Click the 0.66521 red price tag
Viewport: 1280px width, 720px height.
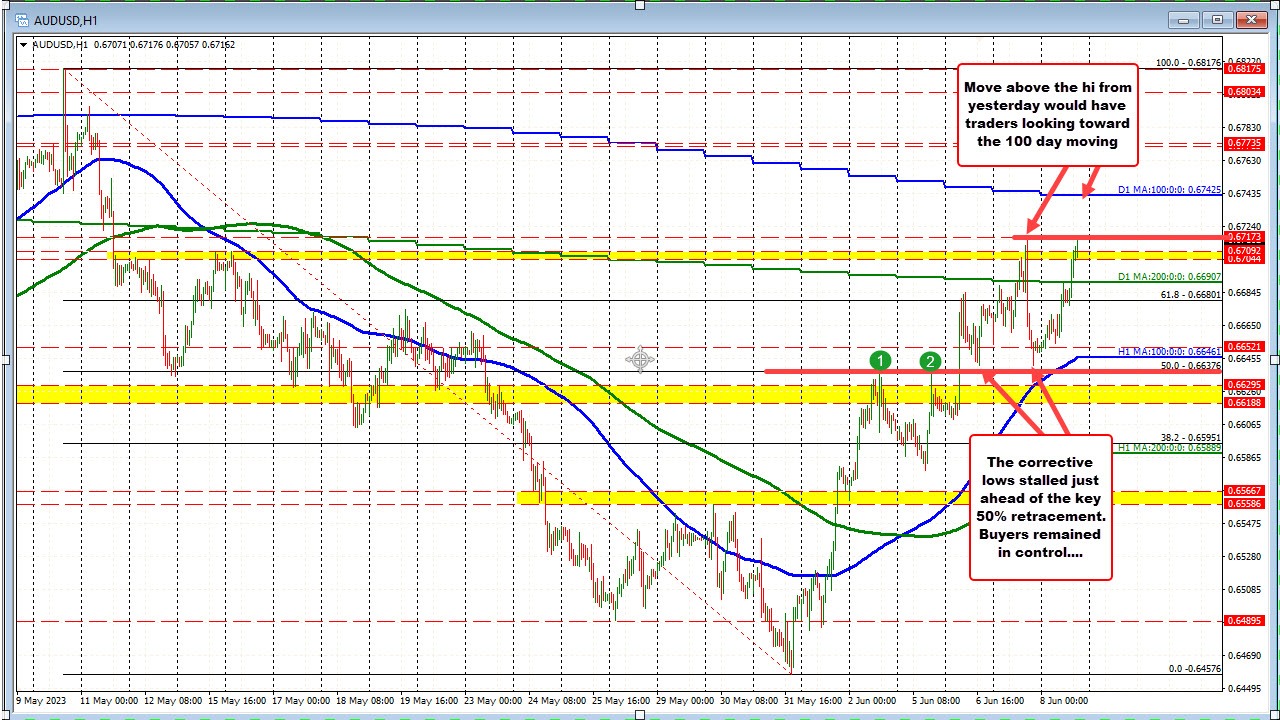click(x=1244, y=347)
